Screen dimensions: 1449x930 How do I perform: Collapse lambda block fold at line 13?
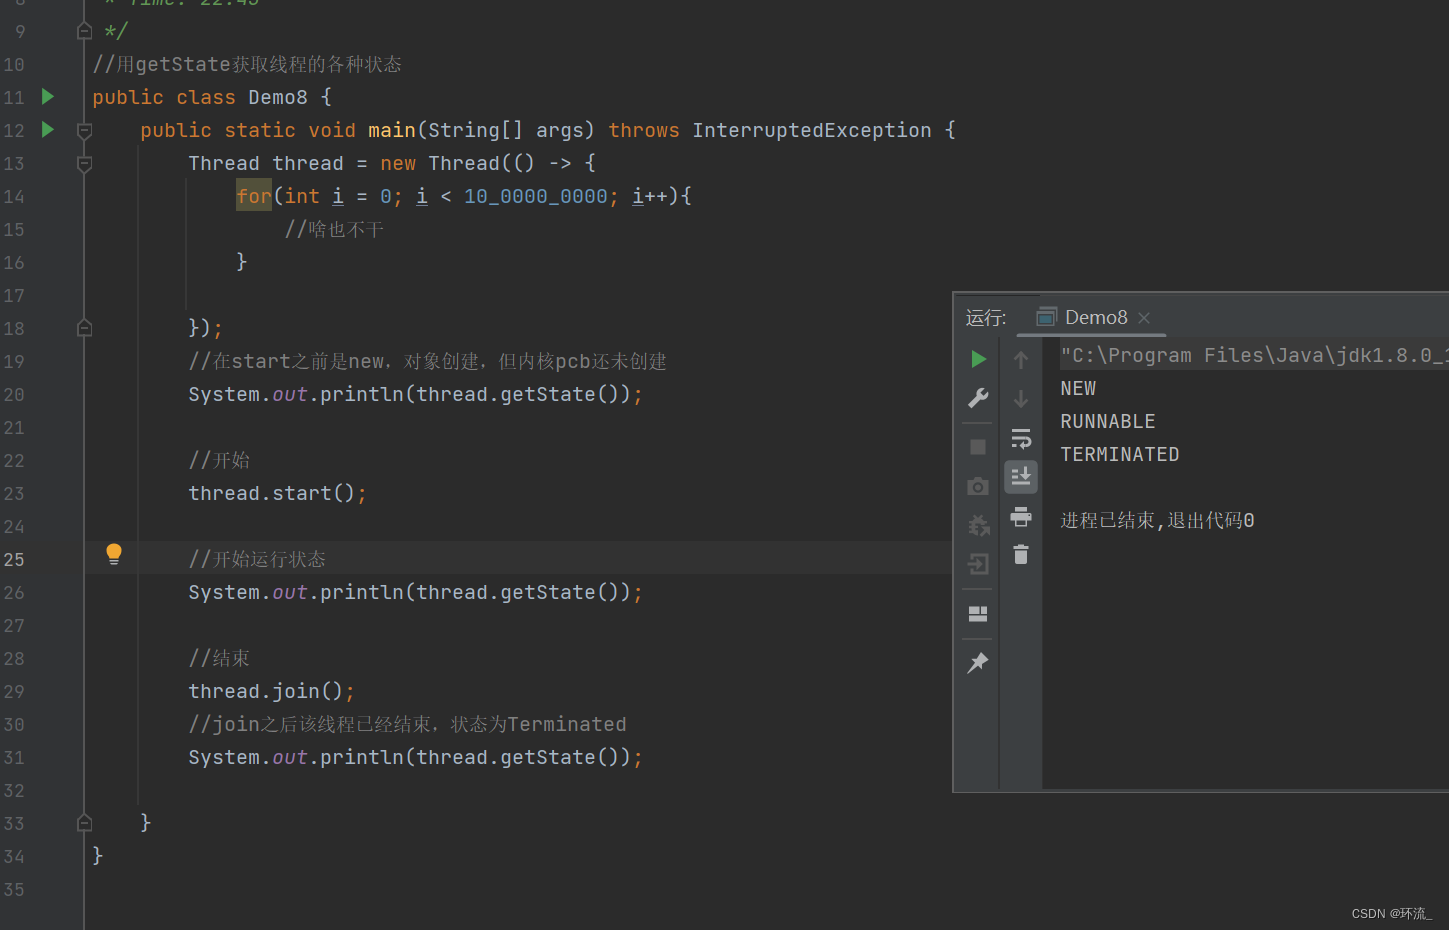coord(84,162)
